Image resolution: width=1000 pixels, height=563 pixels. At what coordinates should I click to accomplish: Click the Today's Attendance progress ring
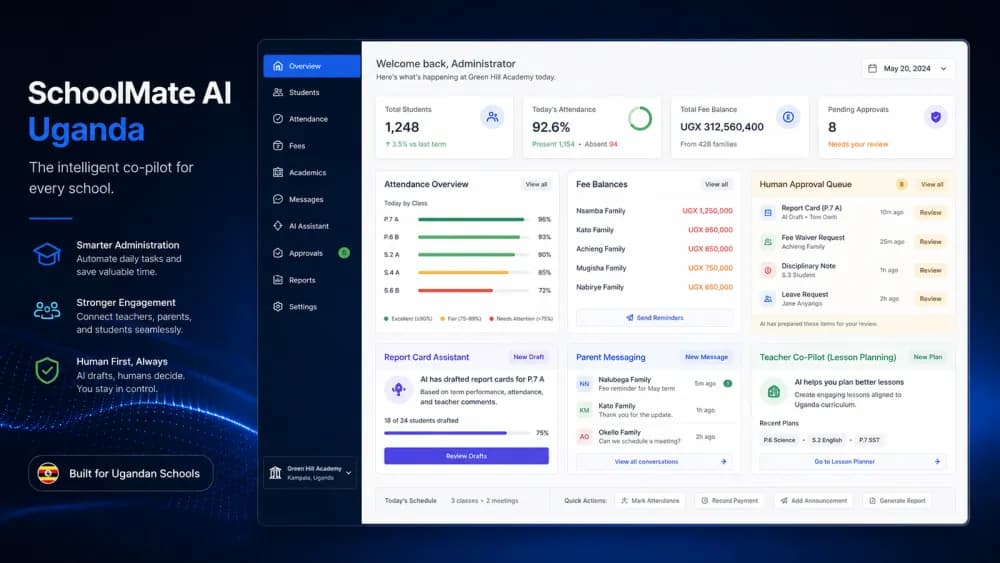(640, 119)
